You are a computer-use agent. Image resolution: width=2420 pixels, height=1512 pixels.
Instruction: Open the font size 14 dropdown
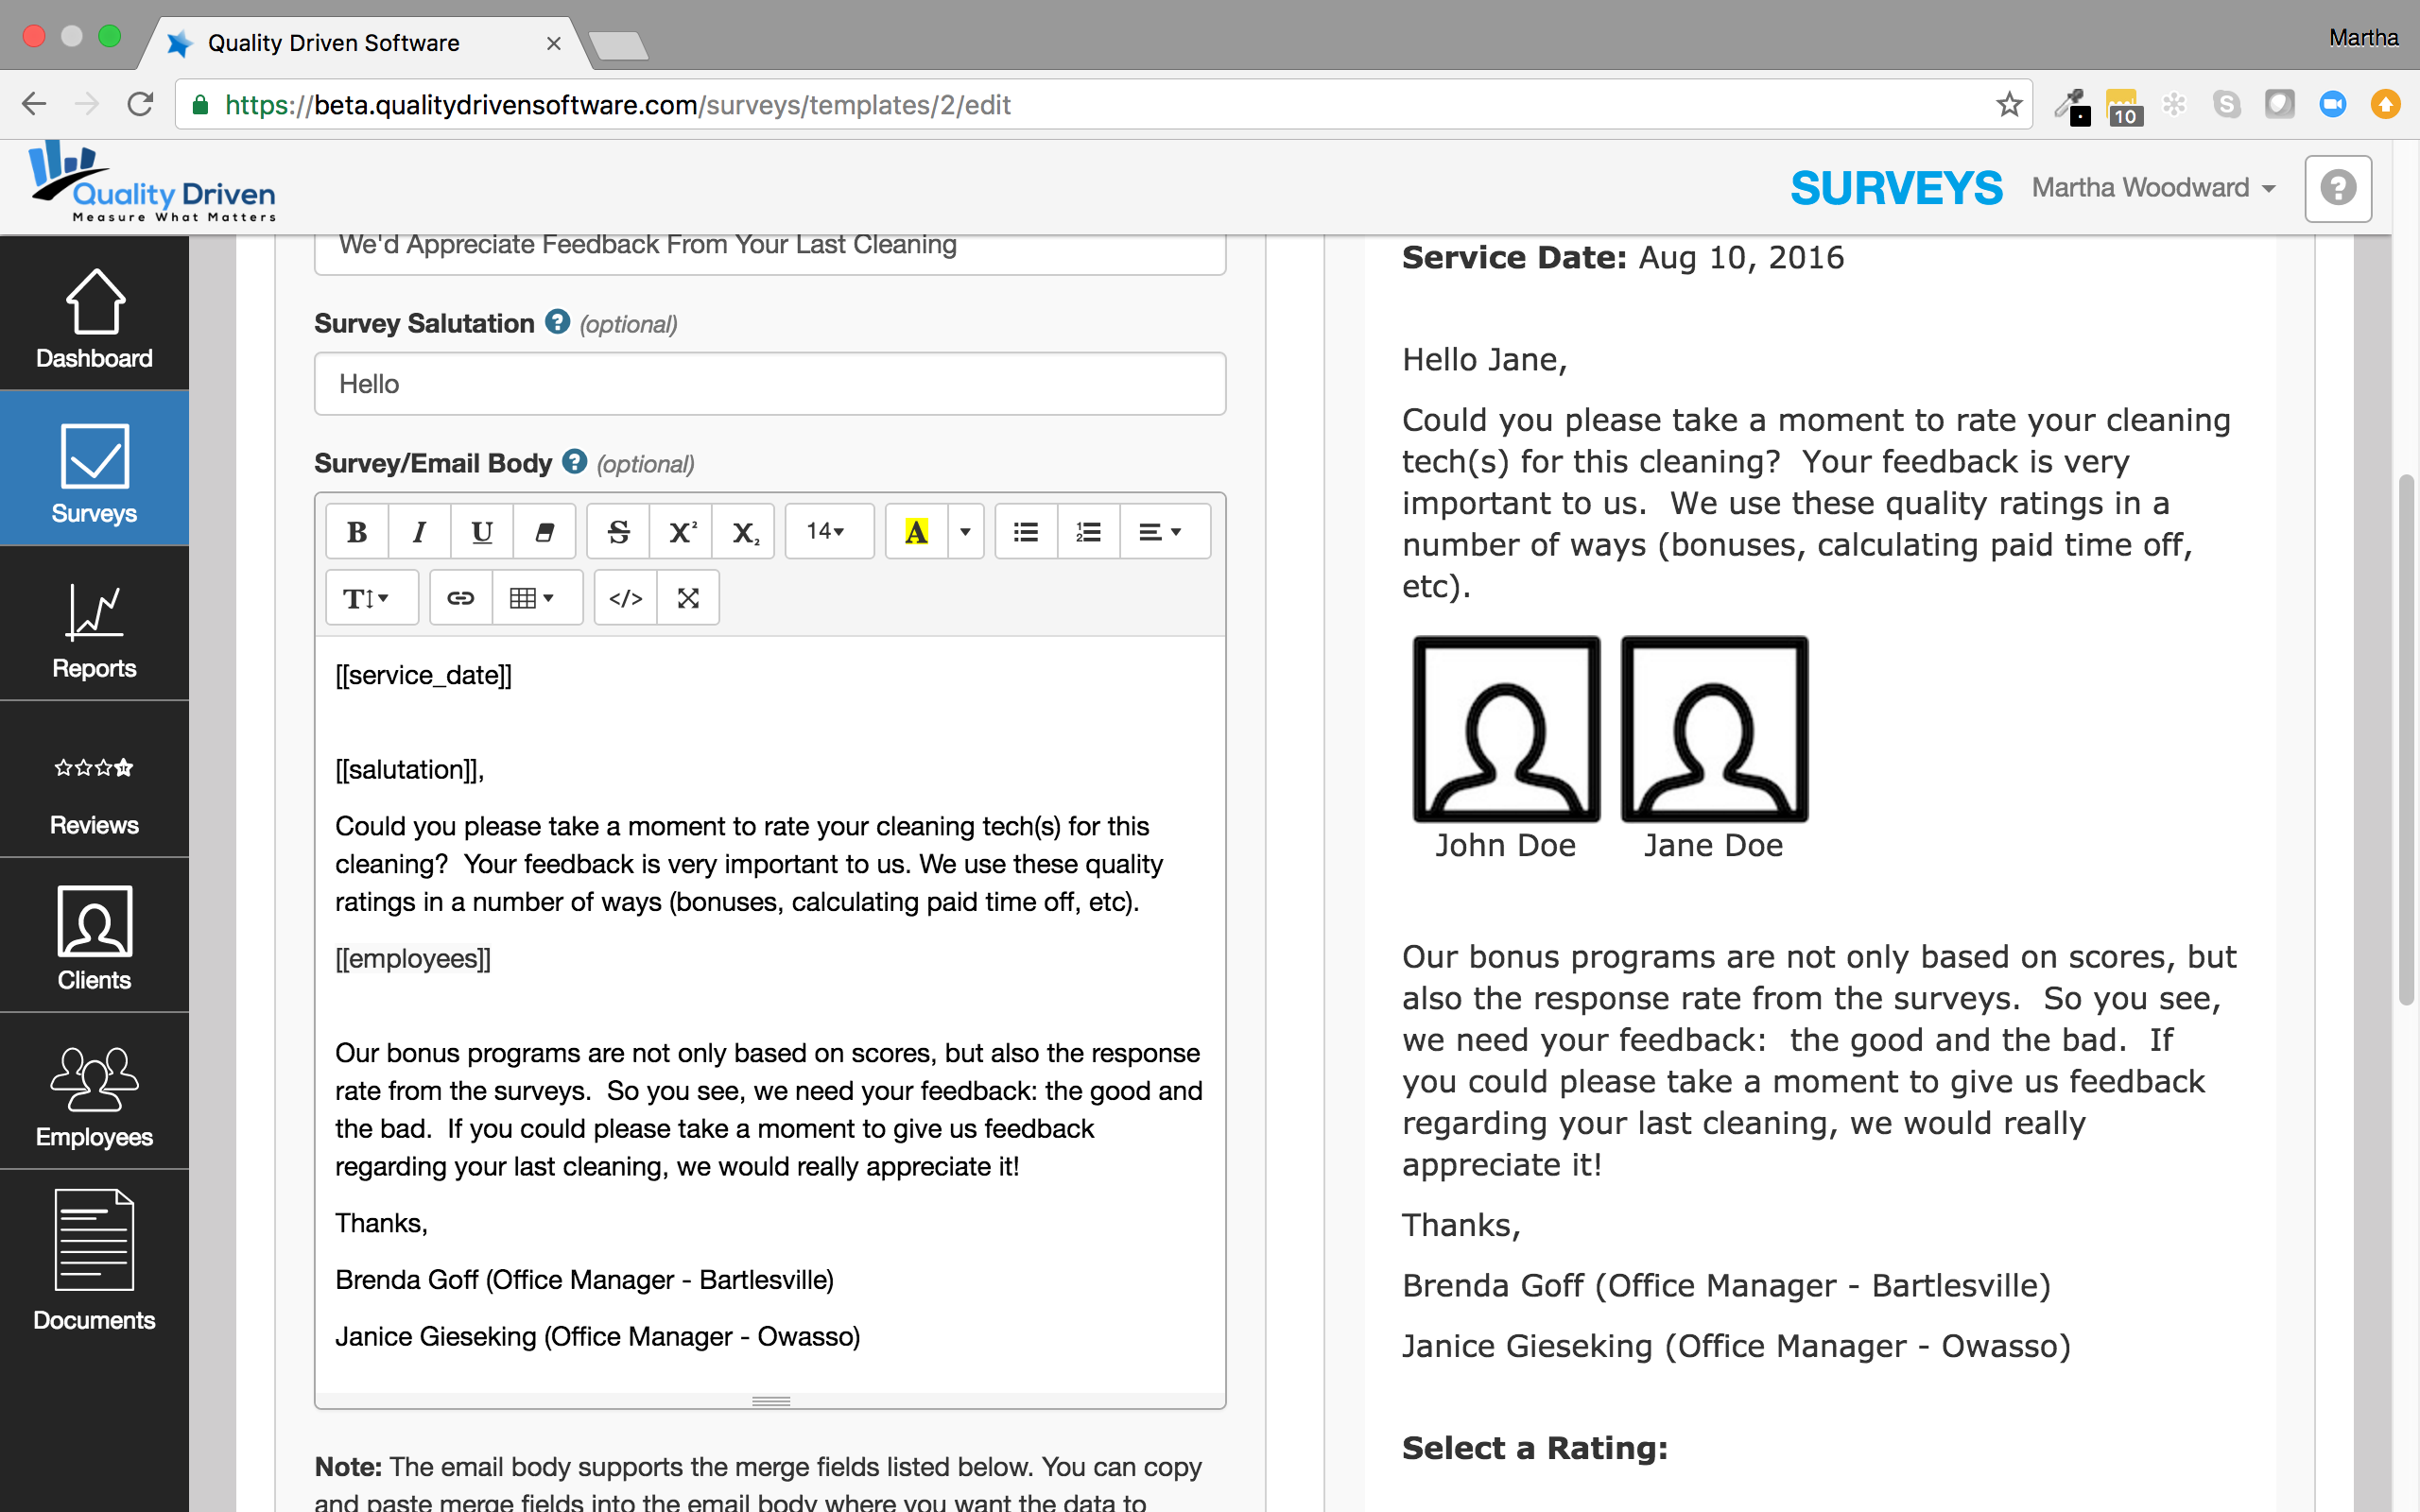pyautogui.click(x=827, y=532)
